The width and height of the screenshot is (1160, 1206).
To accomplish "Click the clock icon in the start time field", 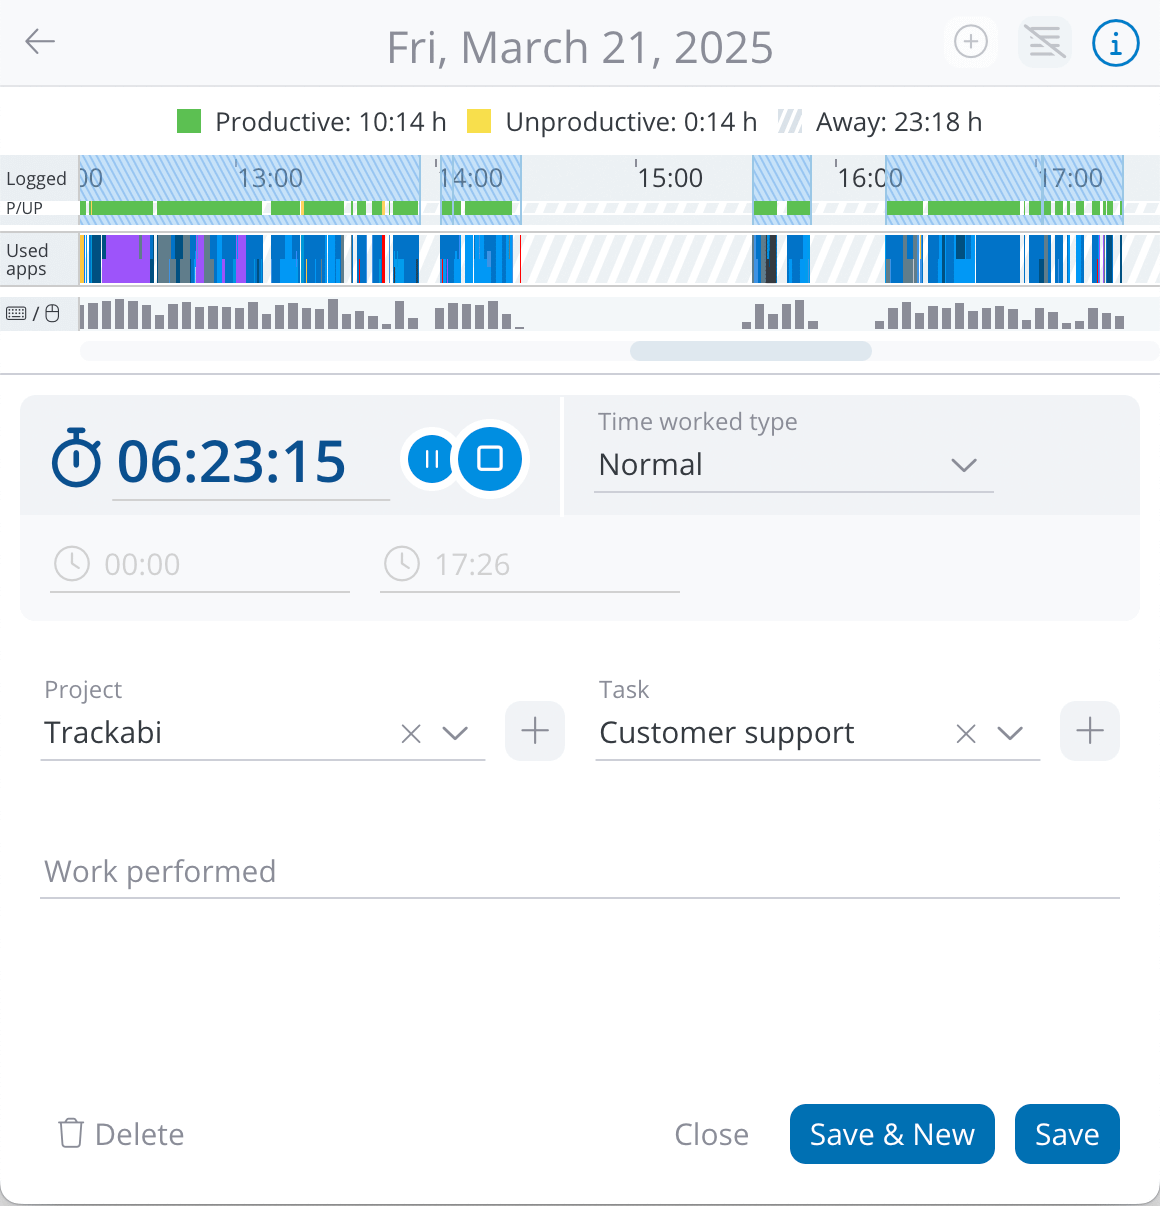I will pyautogui.click(x=71, y=563).
